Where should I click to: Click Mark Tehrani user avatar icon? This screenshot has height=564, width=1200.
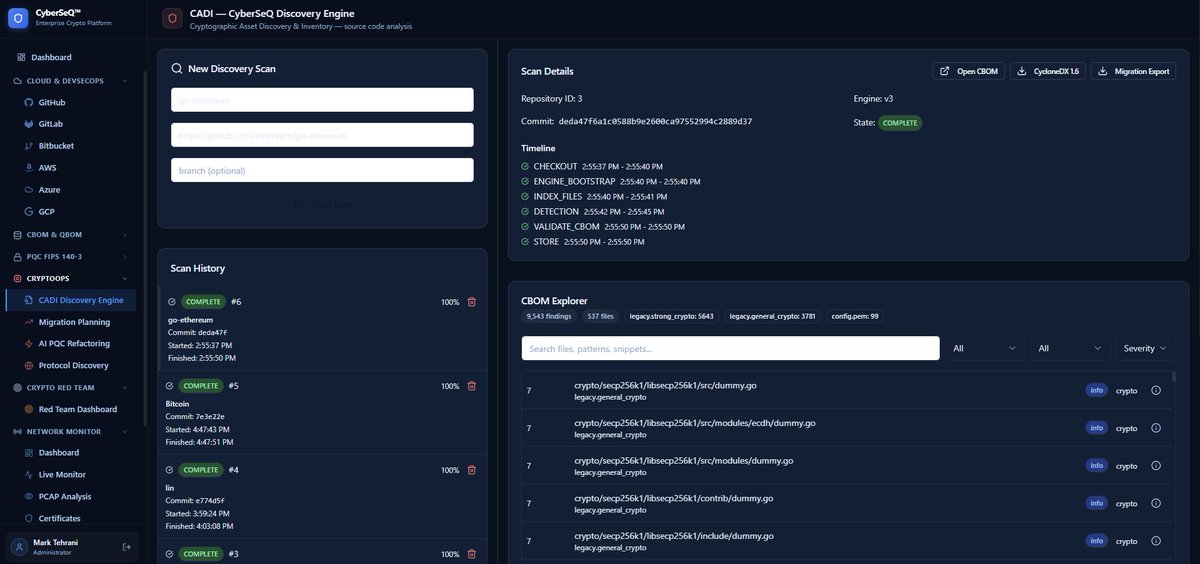pyautogui.click(x=19, y=547)
